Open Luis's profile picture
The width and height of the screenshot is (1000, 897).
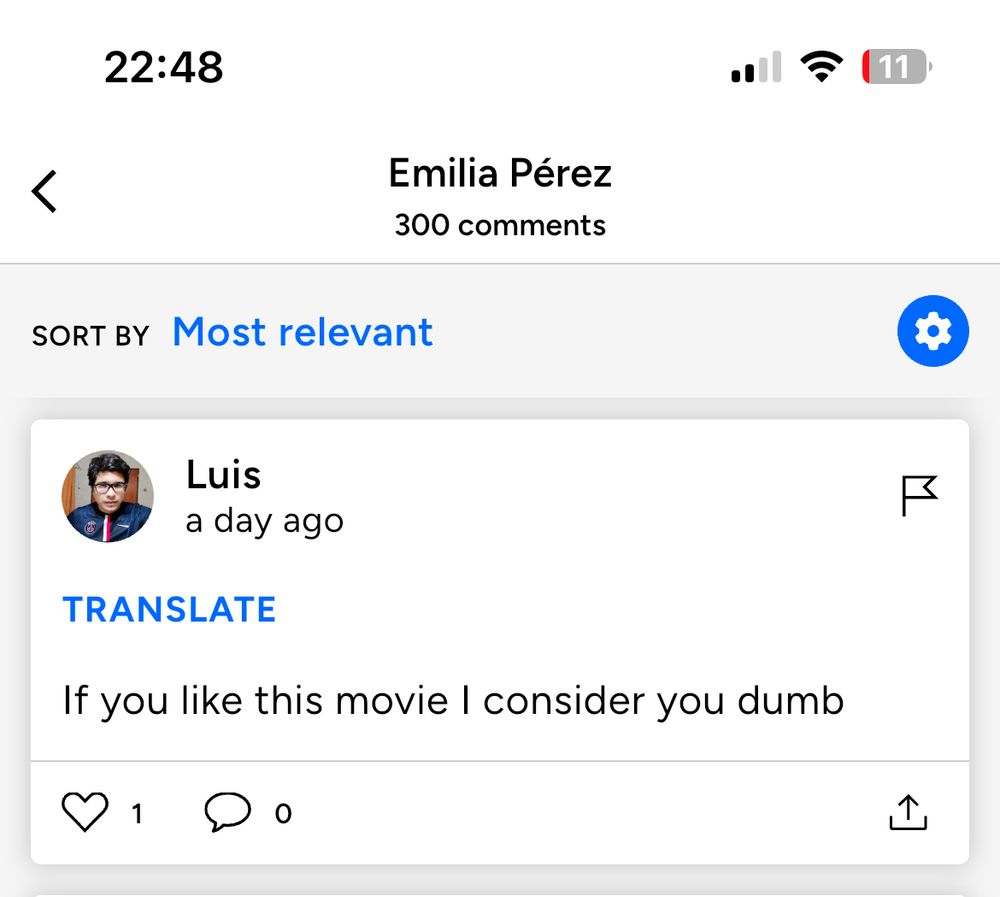[x=108, y=496]
